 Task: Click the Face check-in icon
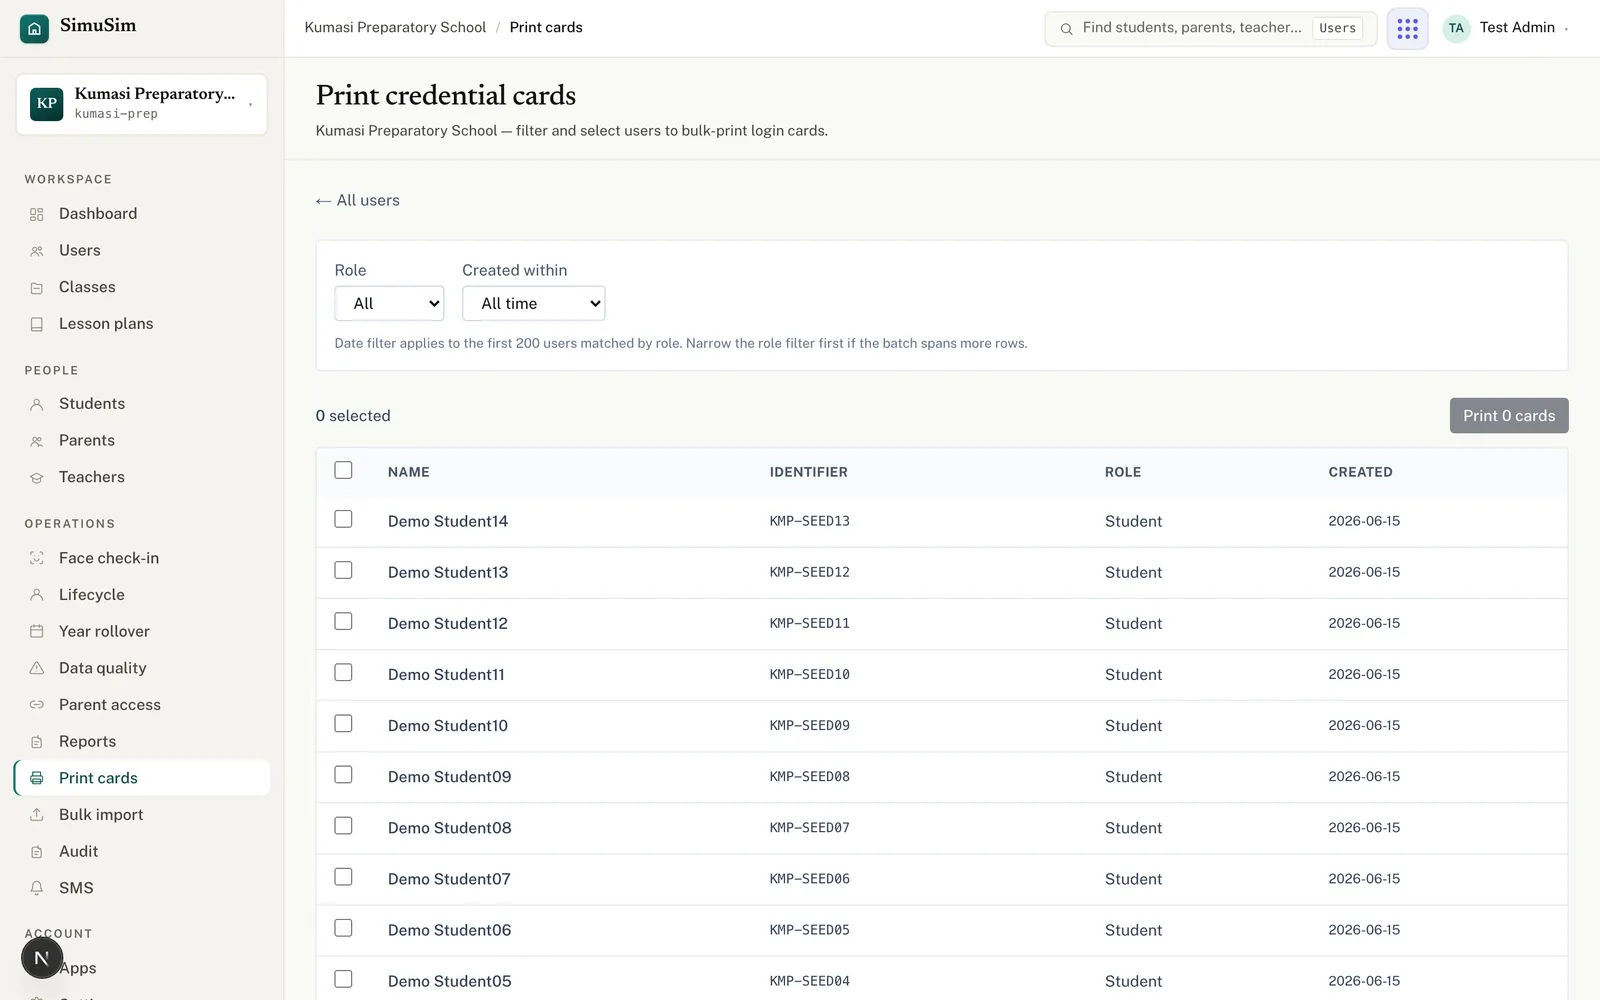37,558
